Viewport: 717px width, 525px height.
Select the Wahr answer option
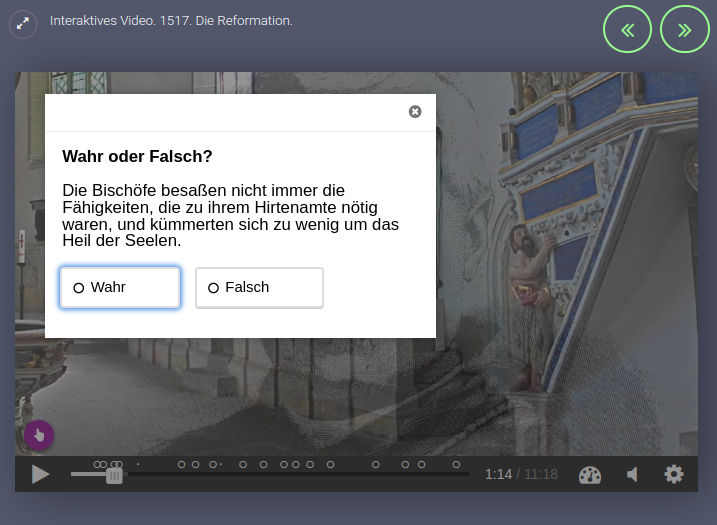point(120,288)
